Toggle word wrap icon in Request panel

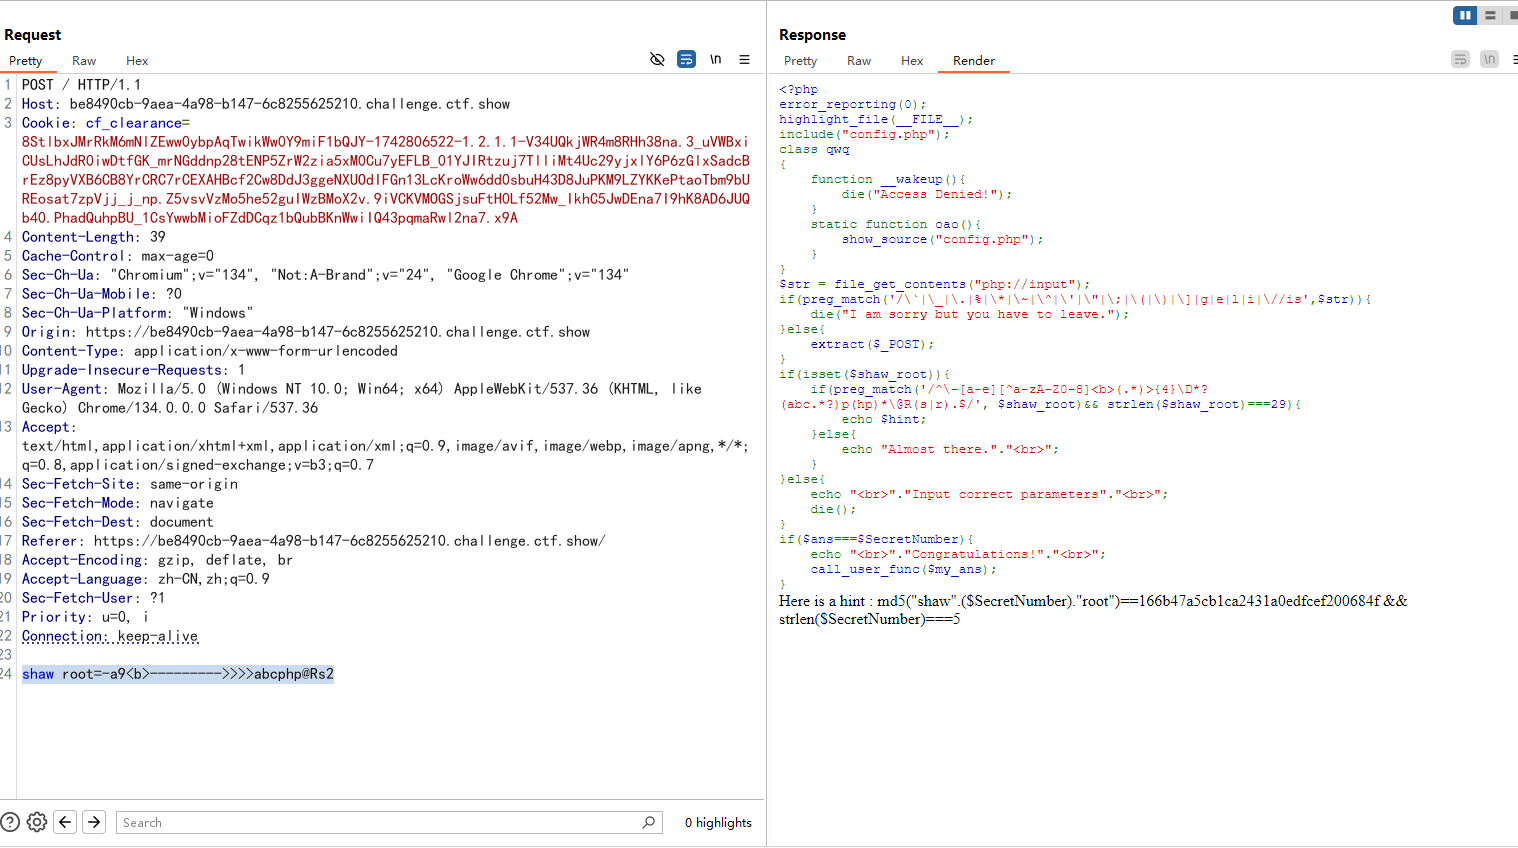(686, 59)
